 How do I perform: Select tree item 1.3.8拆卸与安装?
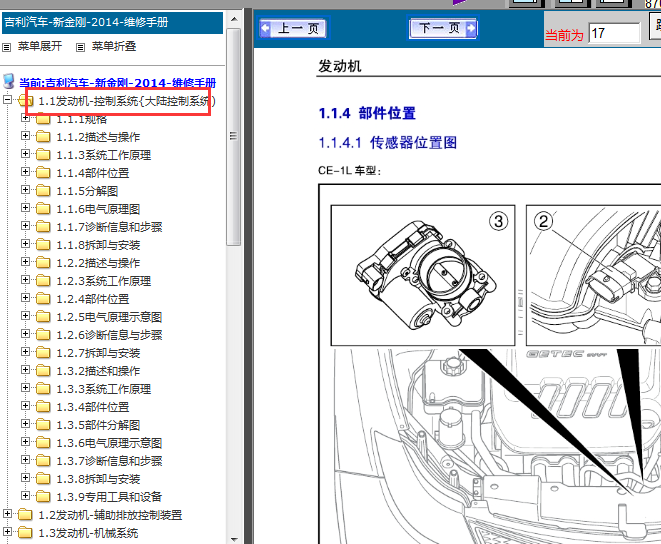click(98, 479)
